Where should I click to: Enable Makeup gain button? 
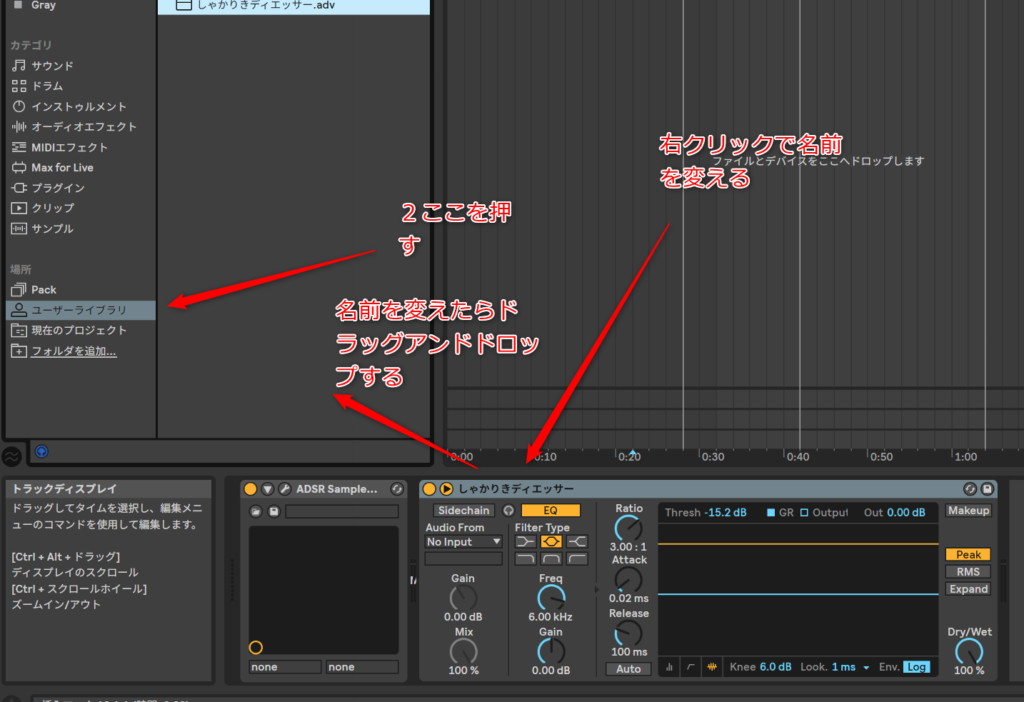[968, 511]
